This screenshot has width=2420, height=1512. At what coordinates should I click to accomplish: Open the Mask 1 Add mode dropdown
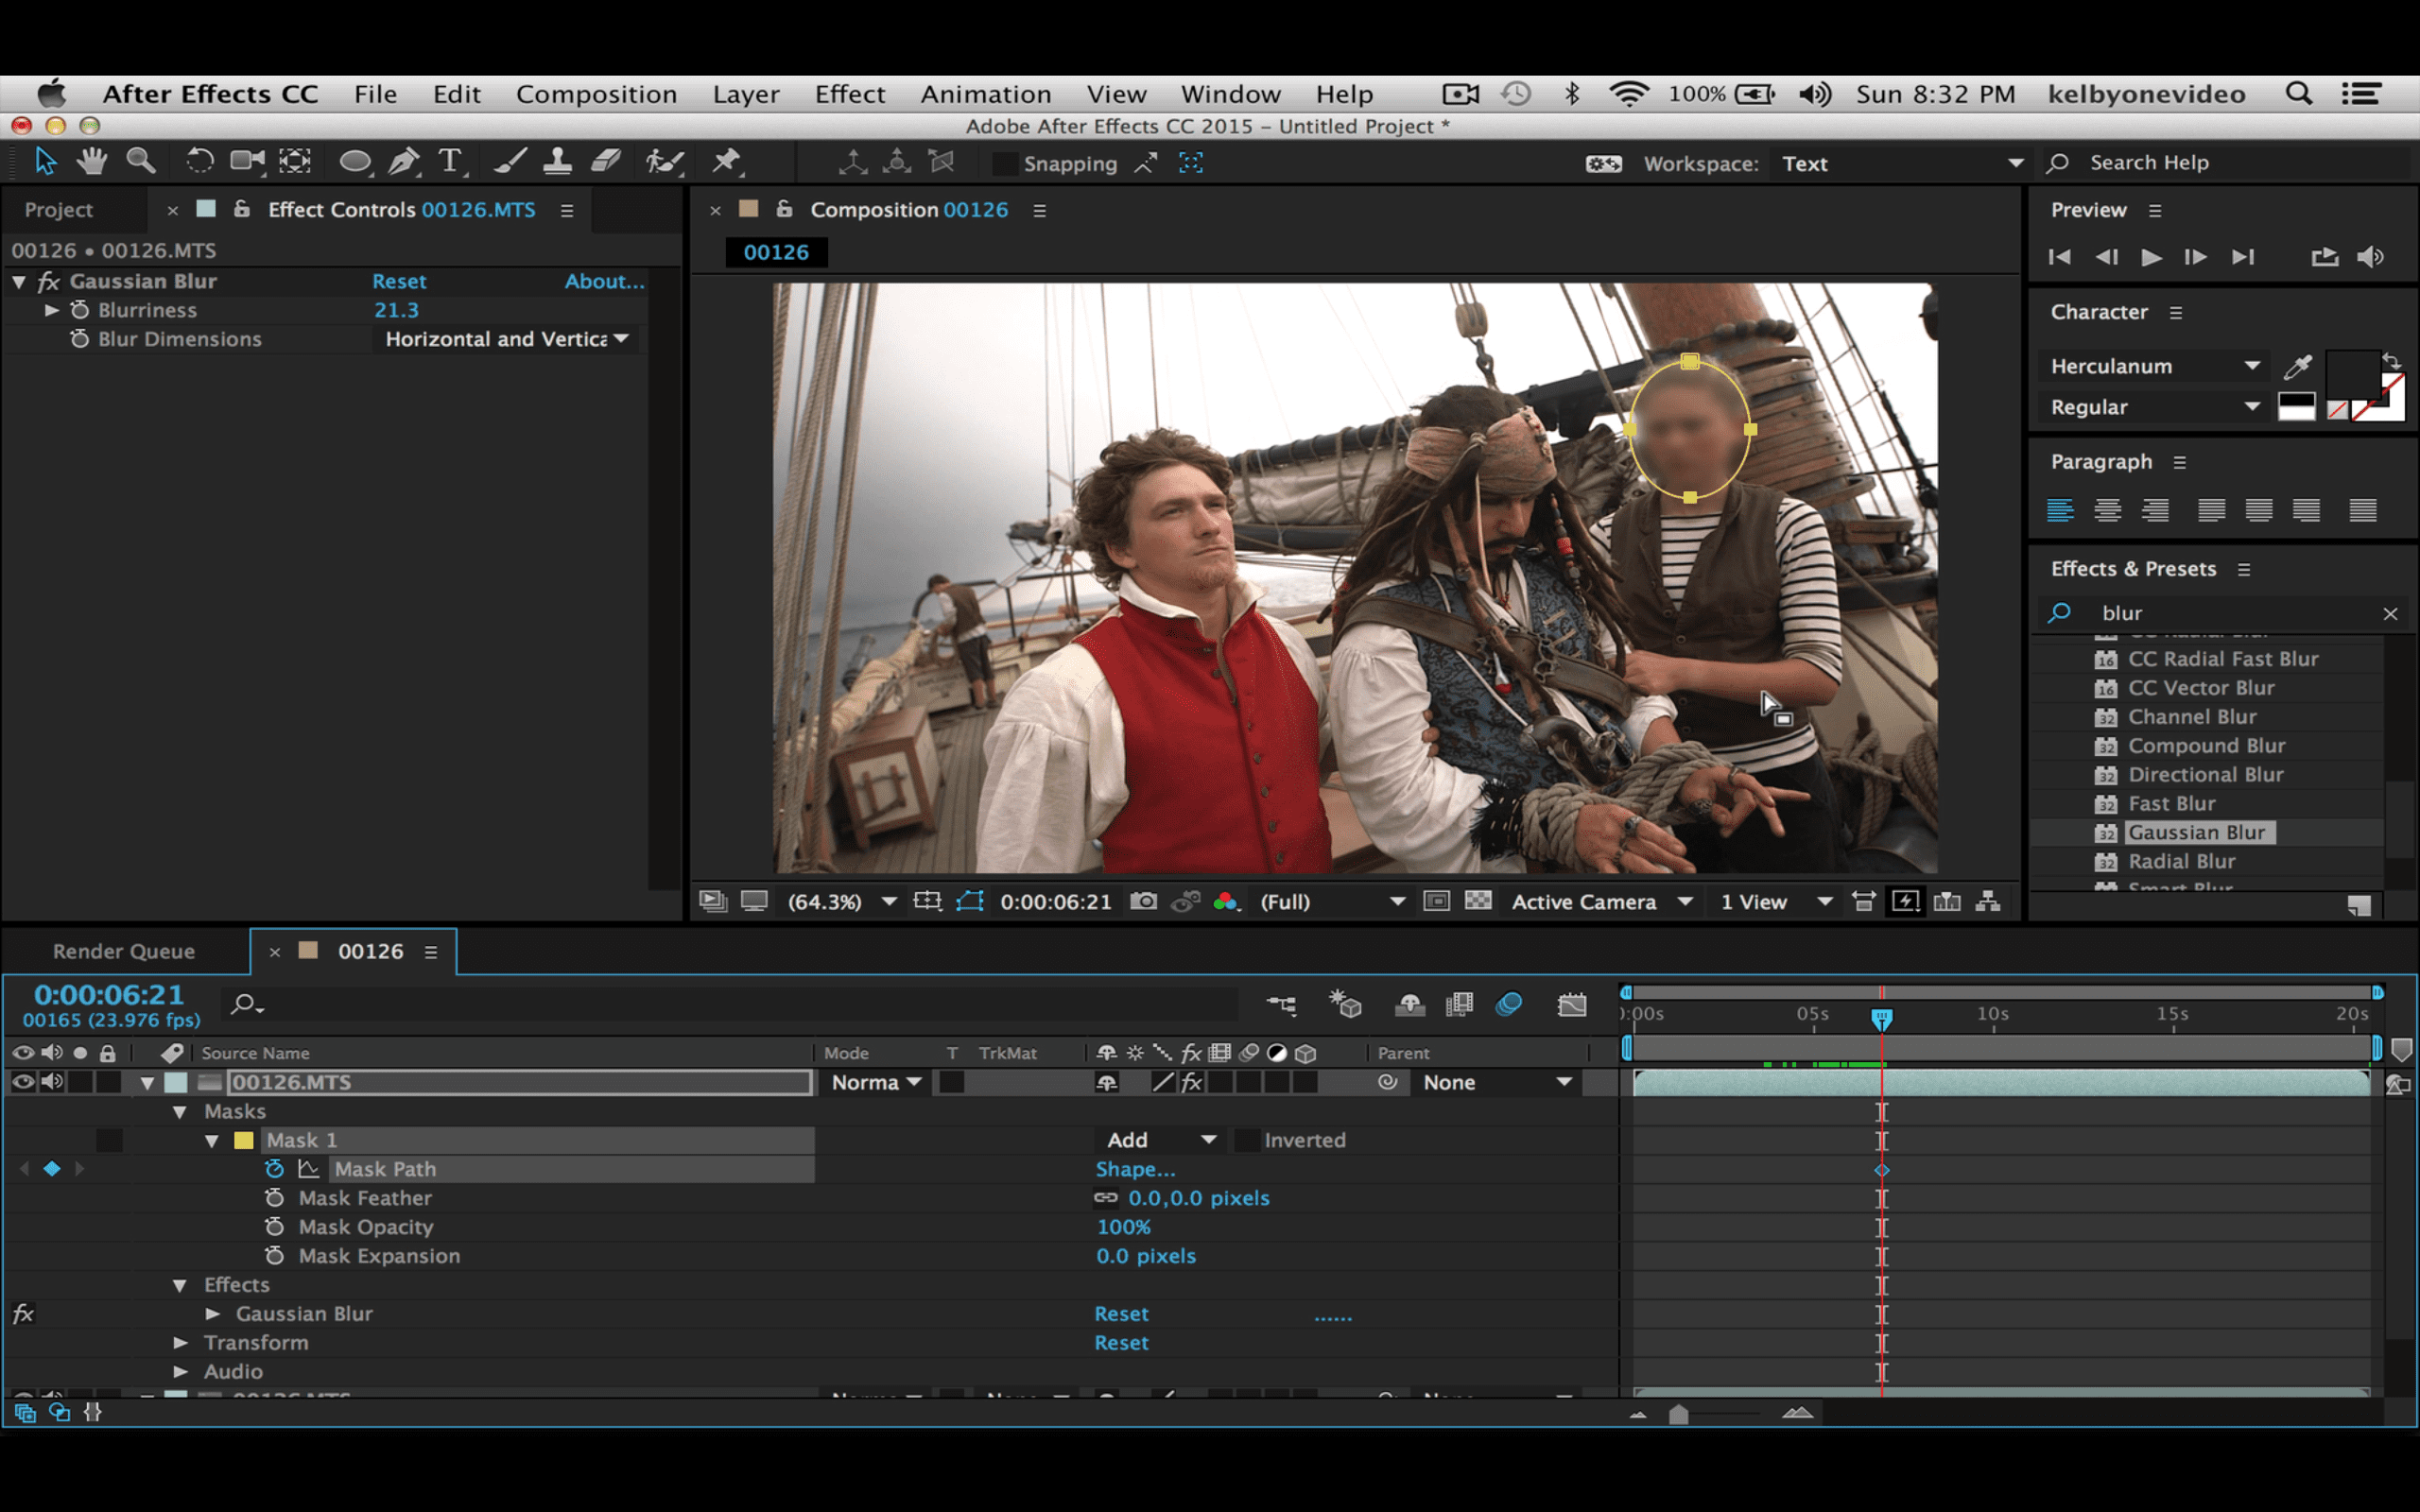pyautogui.click(x=1160, y=1139)
